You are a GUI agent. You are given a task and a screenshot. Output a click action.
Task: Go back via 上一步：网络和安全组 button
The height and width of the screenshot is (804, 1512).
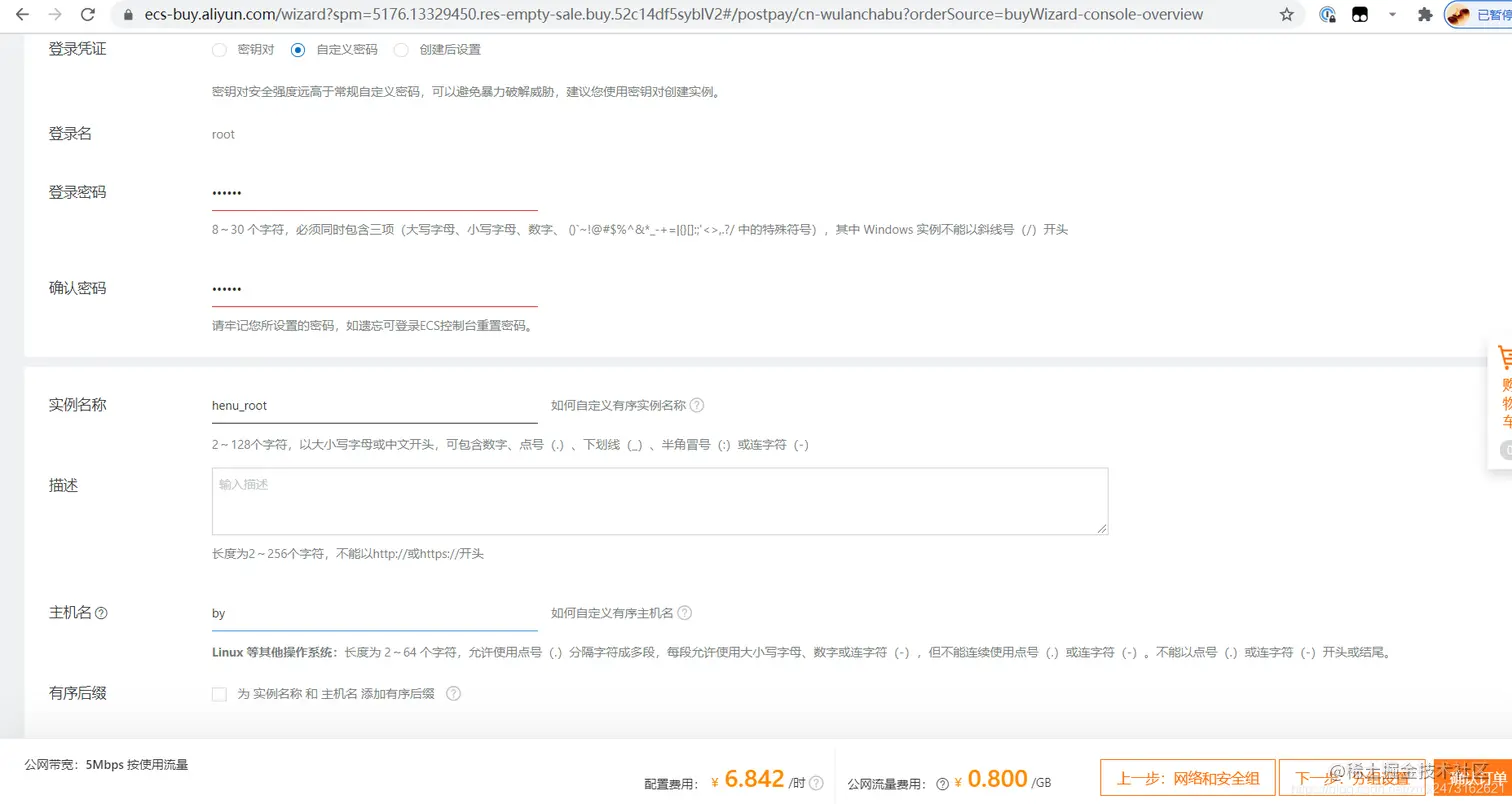point(1186,777)
